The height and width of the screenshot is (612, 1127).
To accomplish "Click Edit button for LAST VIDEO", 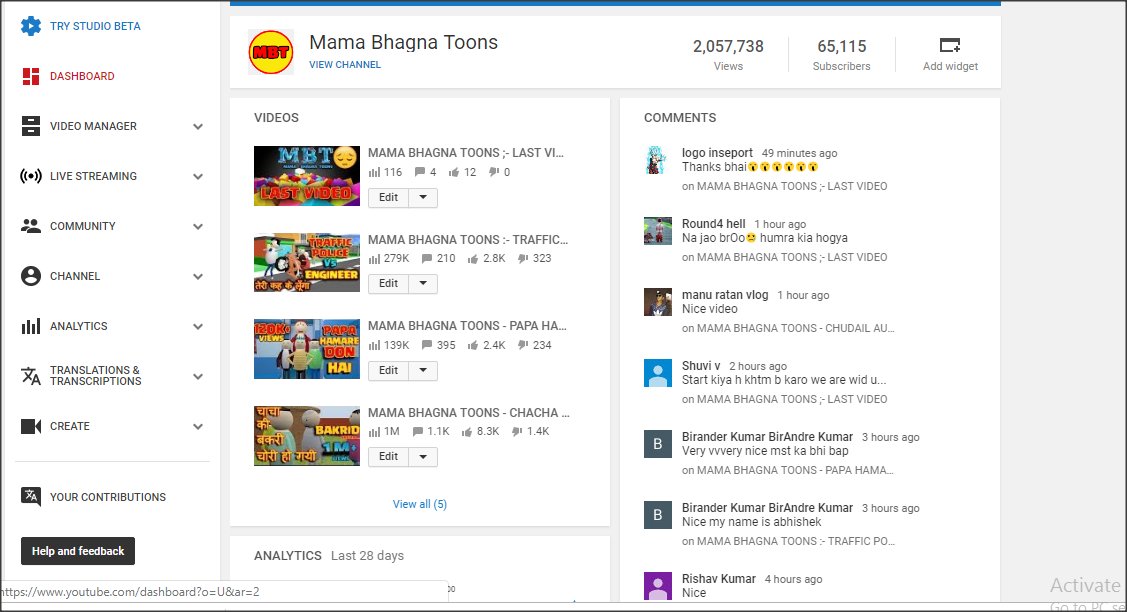I will (x=388, y=197).
